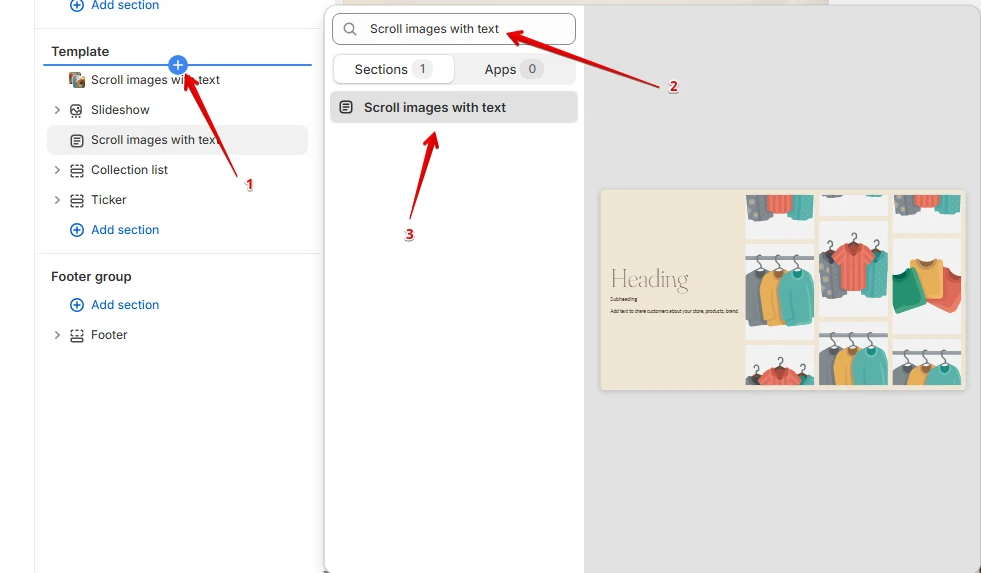Expand the Ticker section

[57, 200]
